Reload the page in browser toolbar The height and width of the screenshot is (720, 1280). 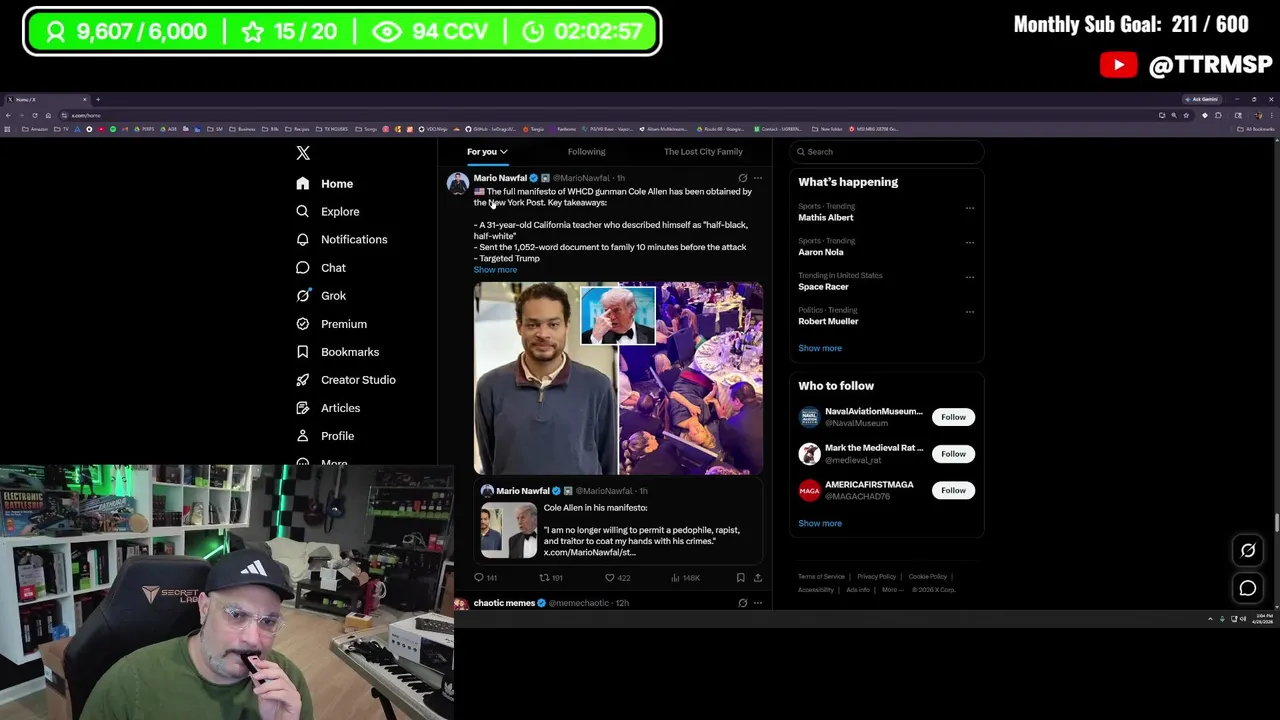pyautogui.click(x=35, y=115)
